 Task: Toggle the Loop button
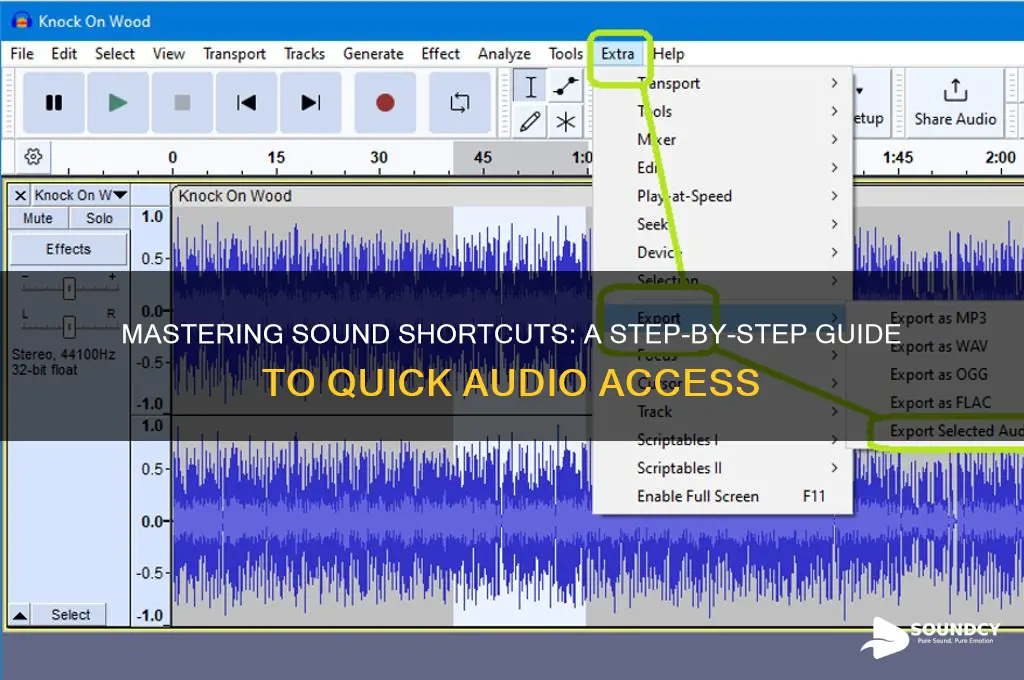[x=460, y=103]
